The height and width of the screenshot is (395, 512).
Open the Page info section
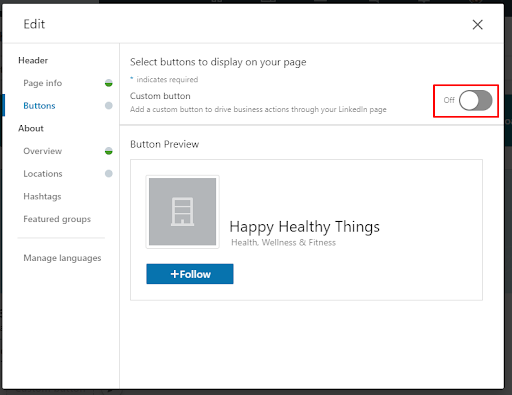click(43, 83)
